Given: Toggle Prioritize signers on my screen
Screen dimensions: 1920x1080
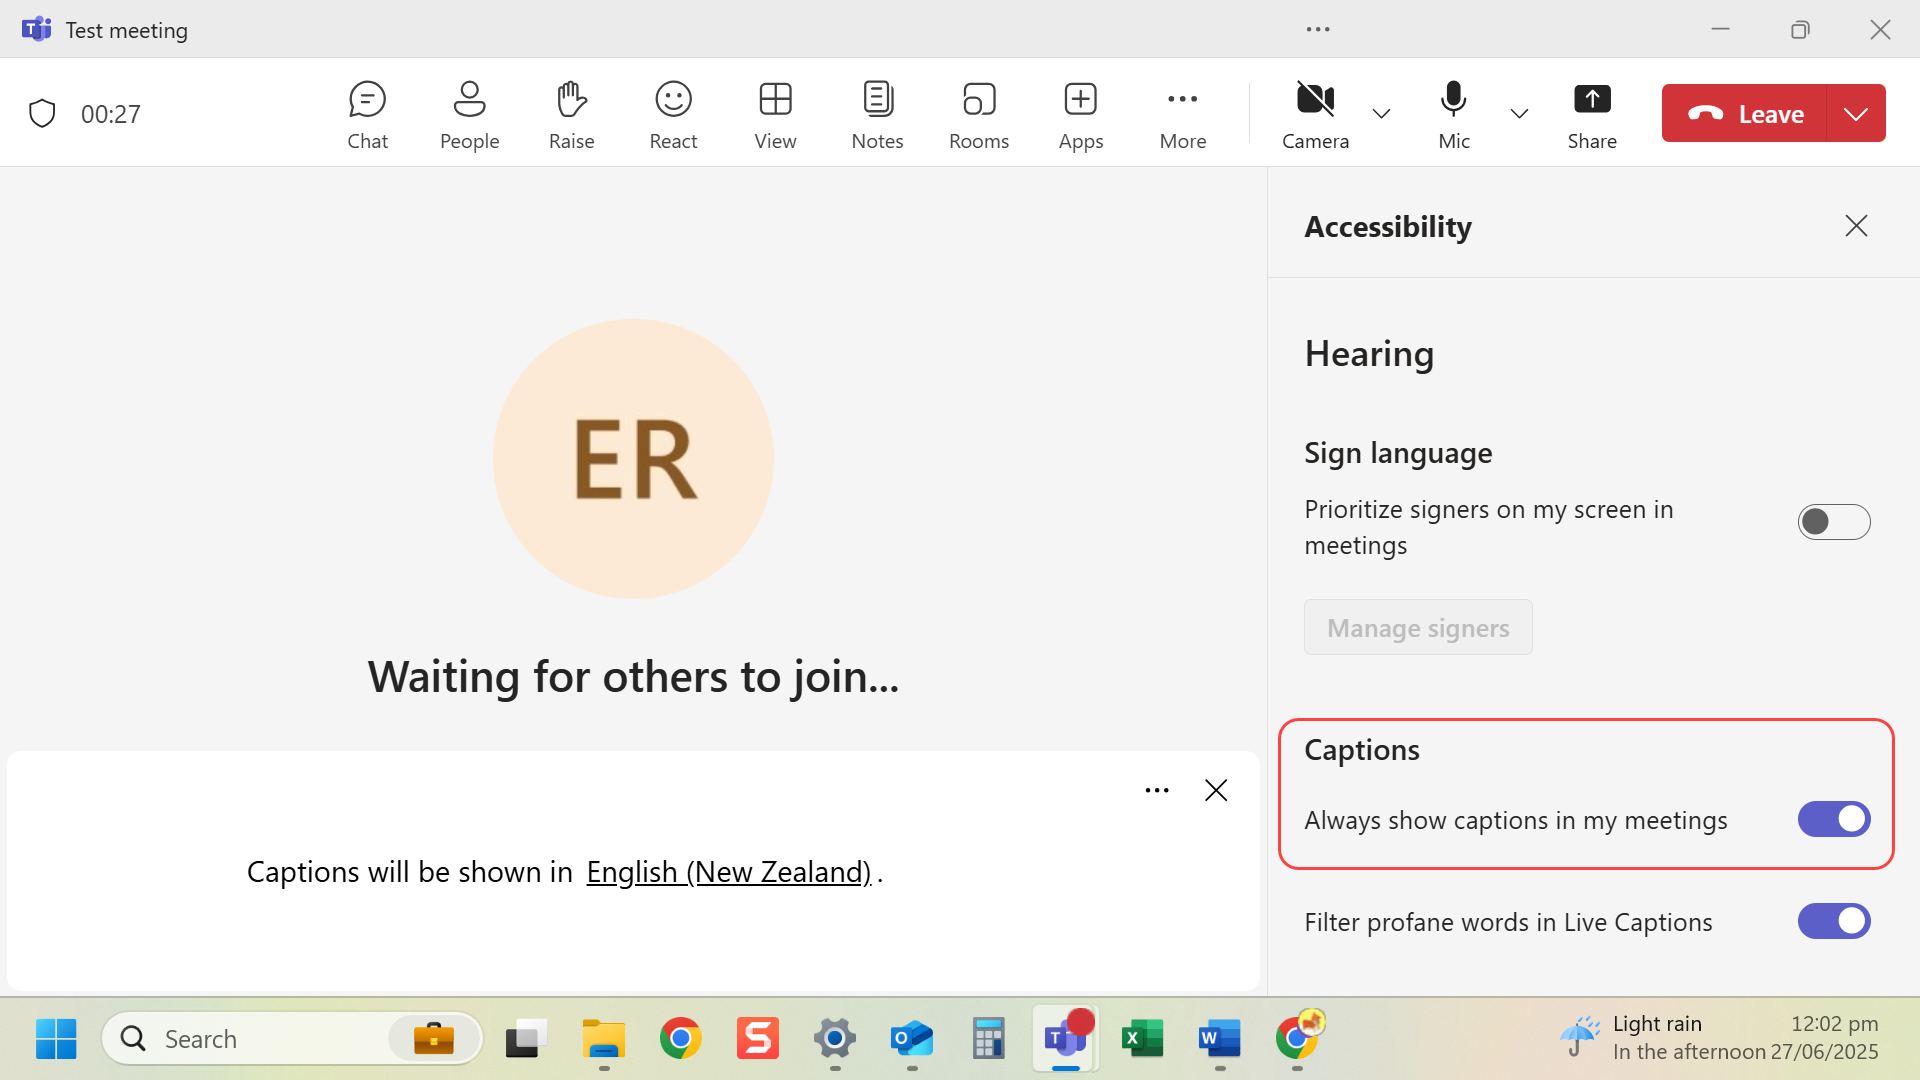Looking at the screenshot, I should pos(1834,522).
